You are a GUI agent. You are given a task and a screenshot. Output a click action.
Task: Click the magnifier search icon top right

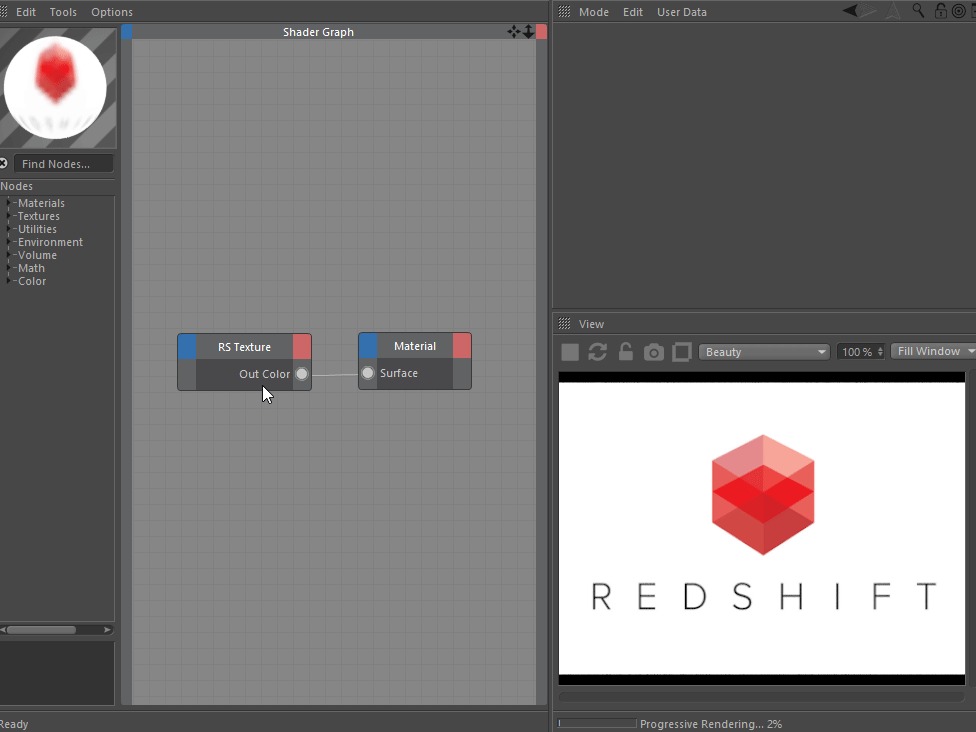pos(918,11)
